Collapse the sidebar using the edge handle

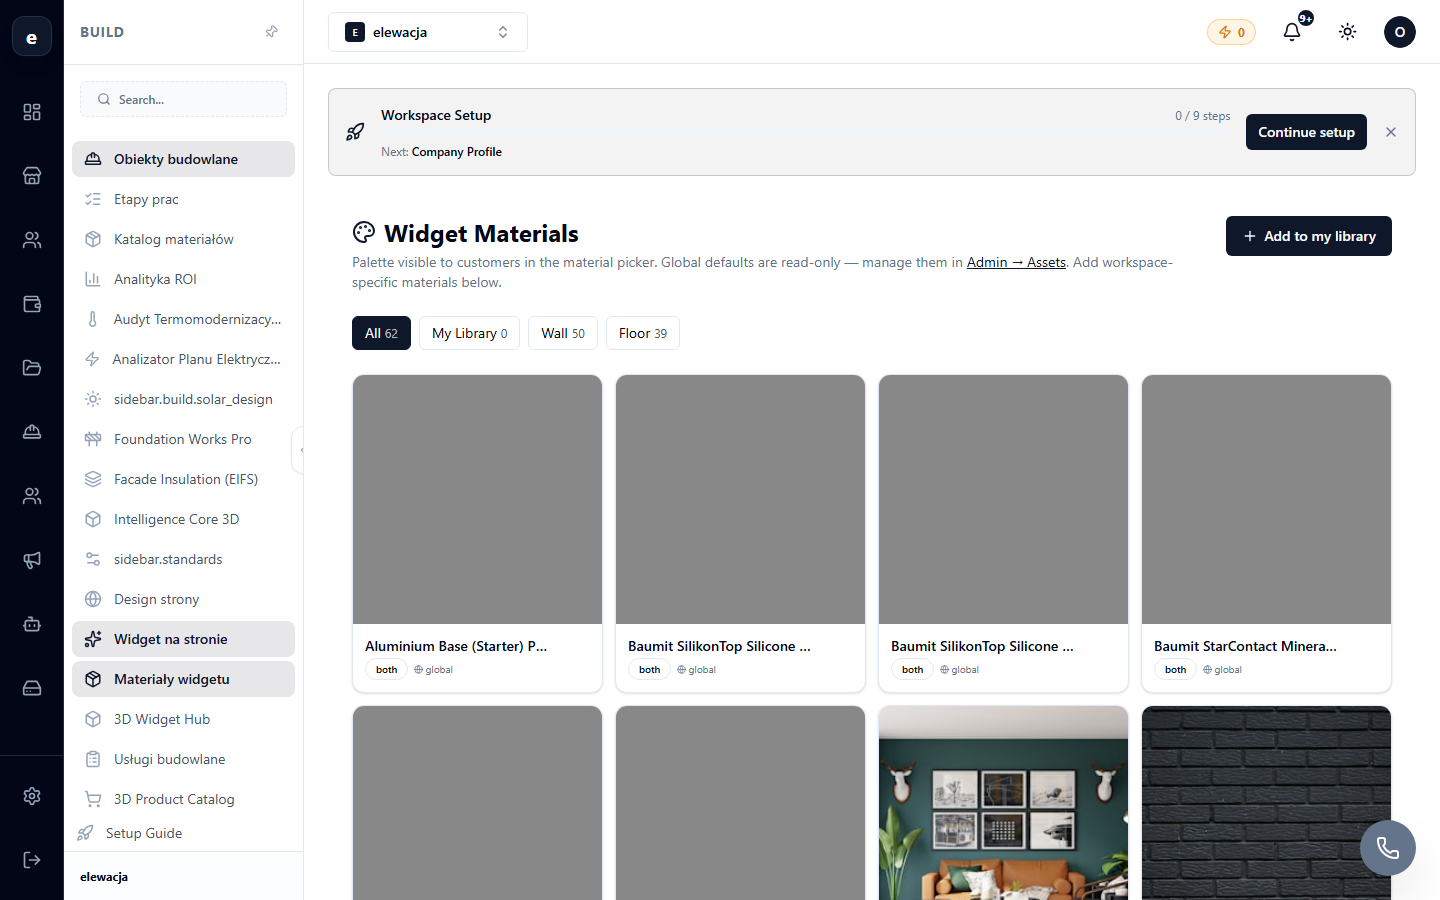tap(299, 450)
